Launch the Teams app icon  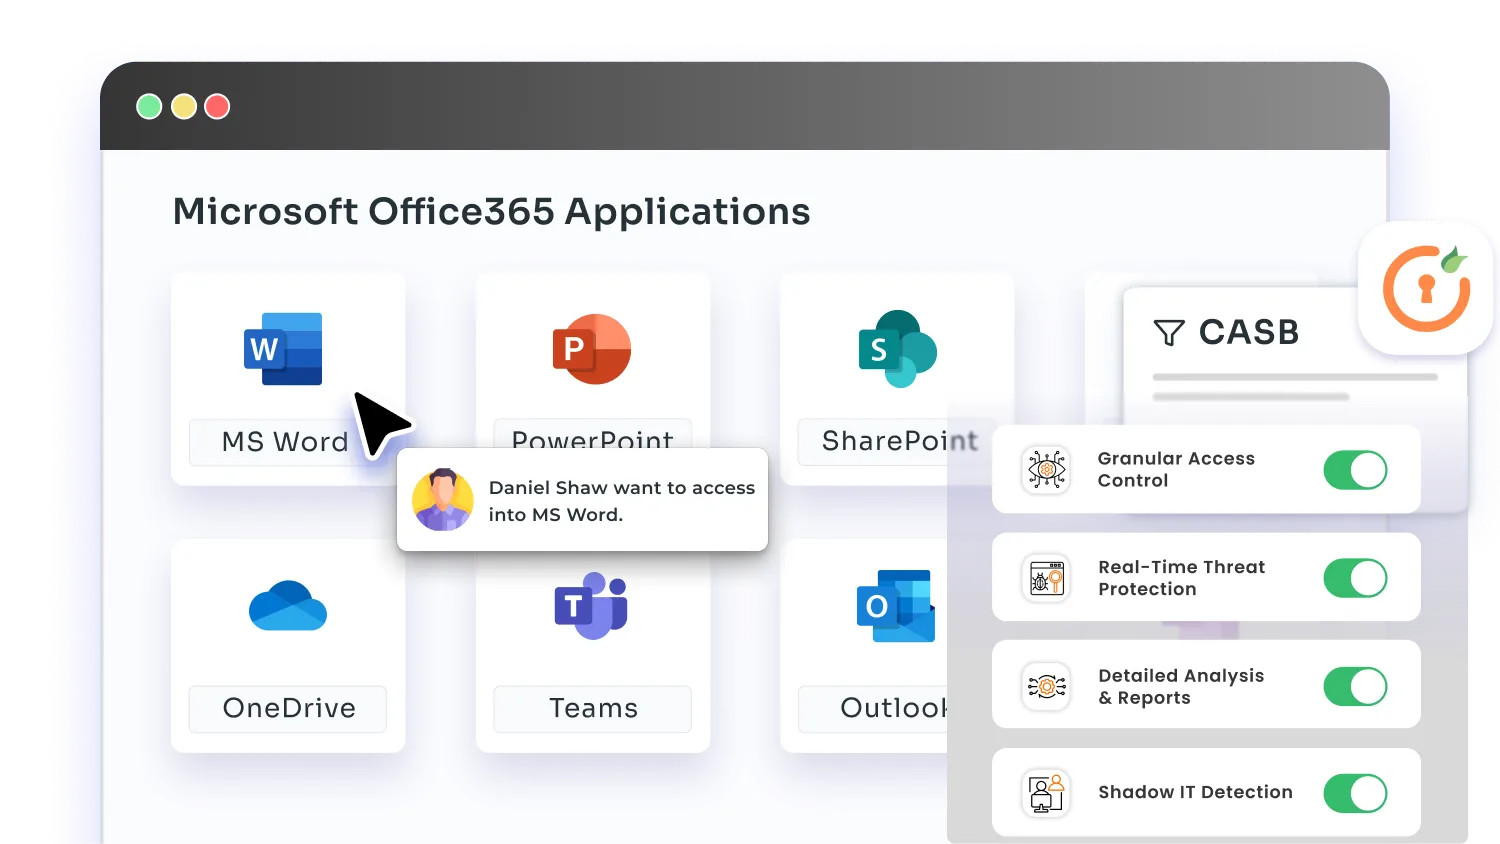tap(591, 606)
